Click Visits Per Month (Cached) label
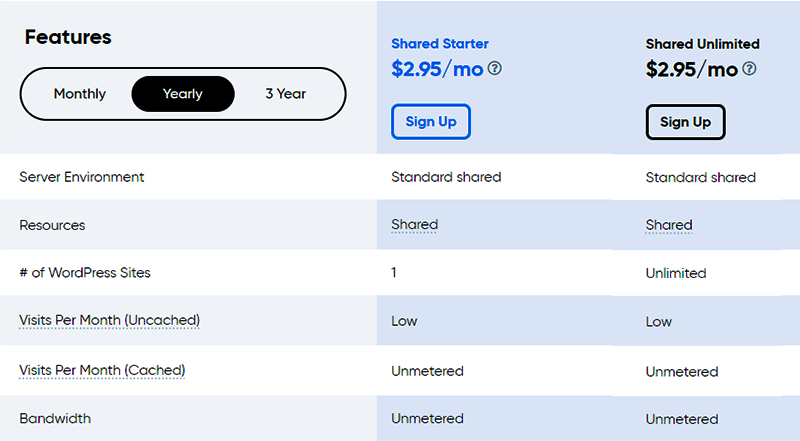The image size is (800, 441). [102, 370]
